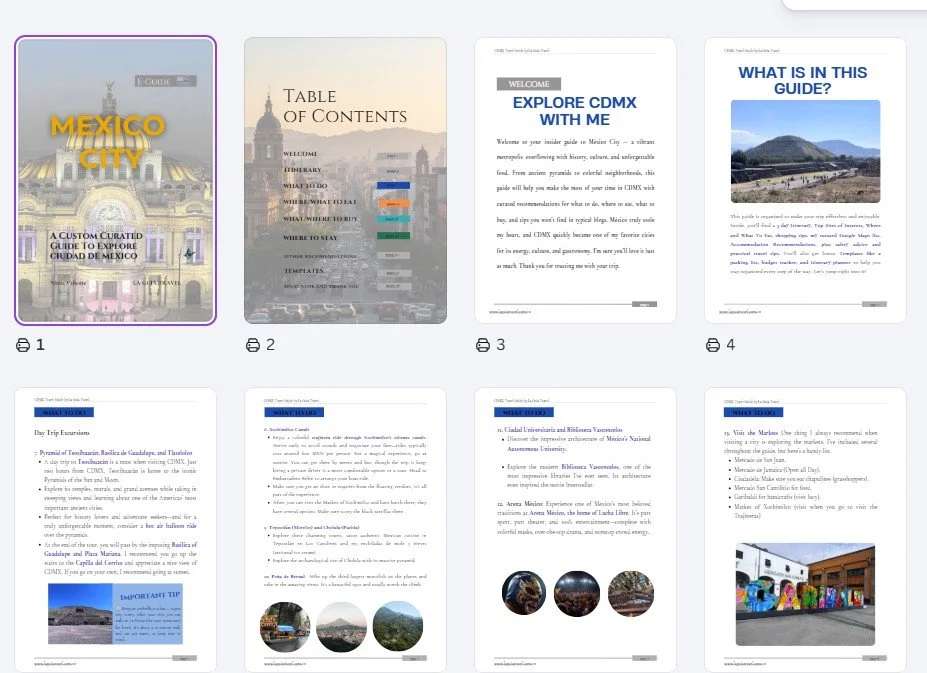Viewport: 927px width, 673px height.
Task: Click the page number 3 label
Action: click(501, 345)
